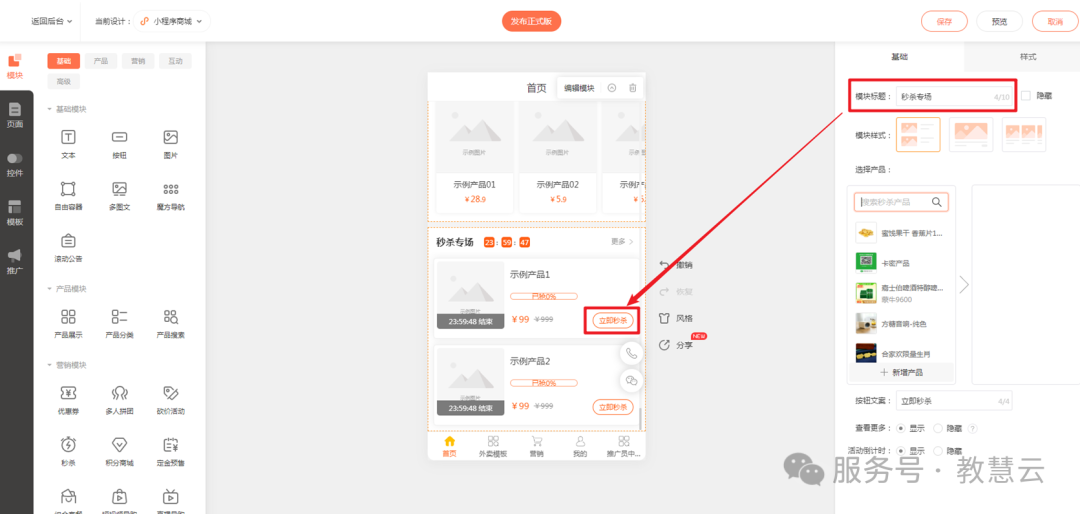Click the 保存 save button
1080x514 pixels.
click(x=944, y=21)
